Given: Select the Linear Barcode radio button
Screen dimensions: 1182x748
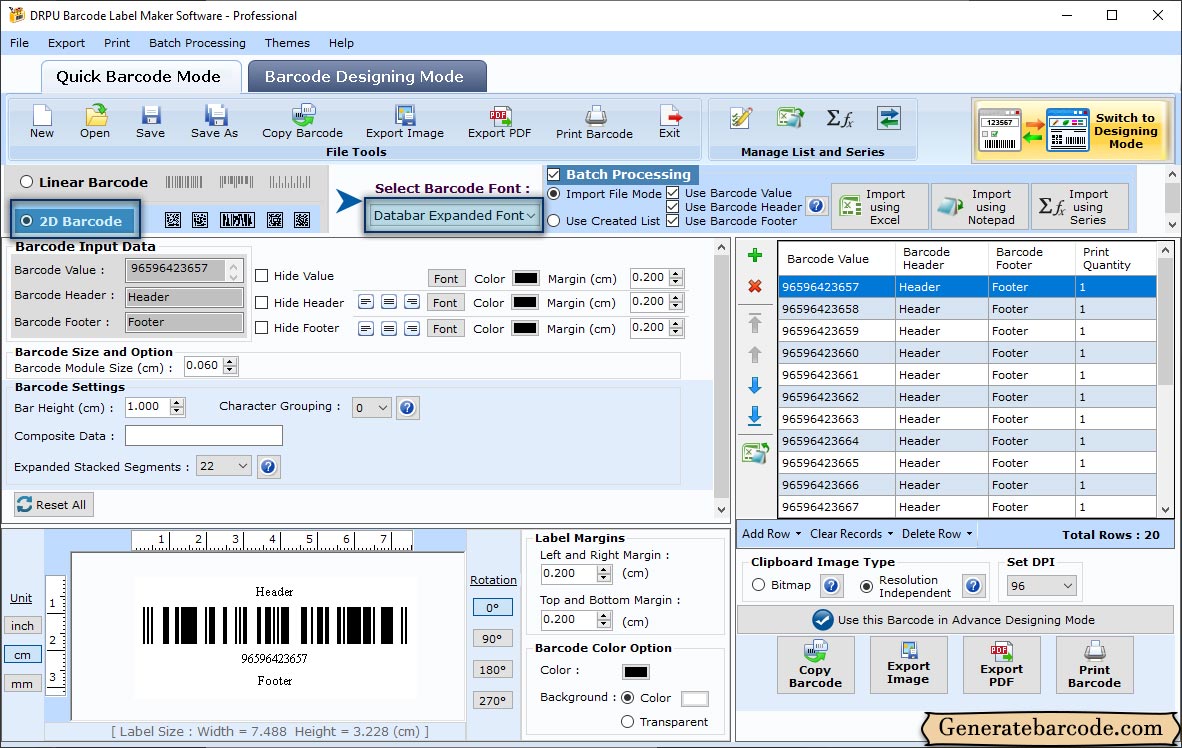Looking at the screenshot, I should click(x=27, y=182).
